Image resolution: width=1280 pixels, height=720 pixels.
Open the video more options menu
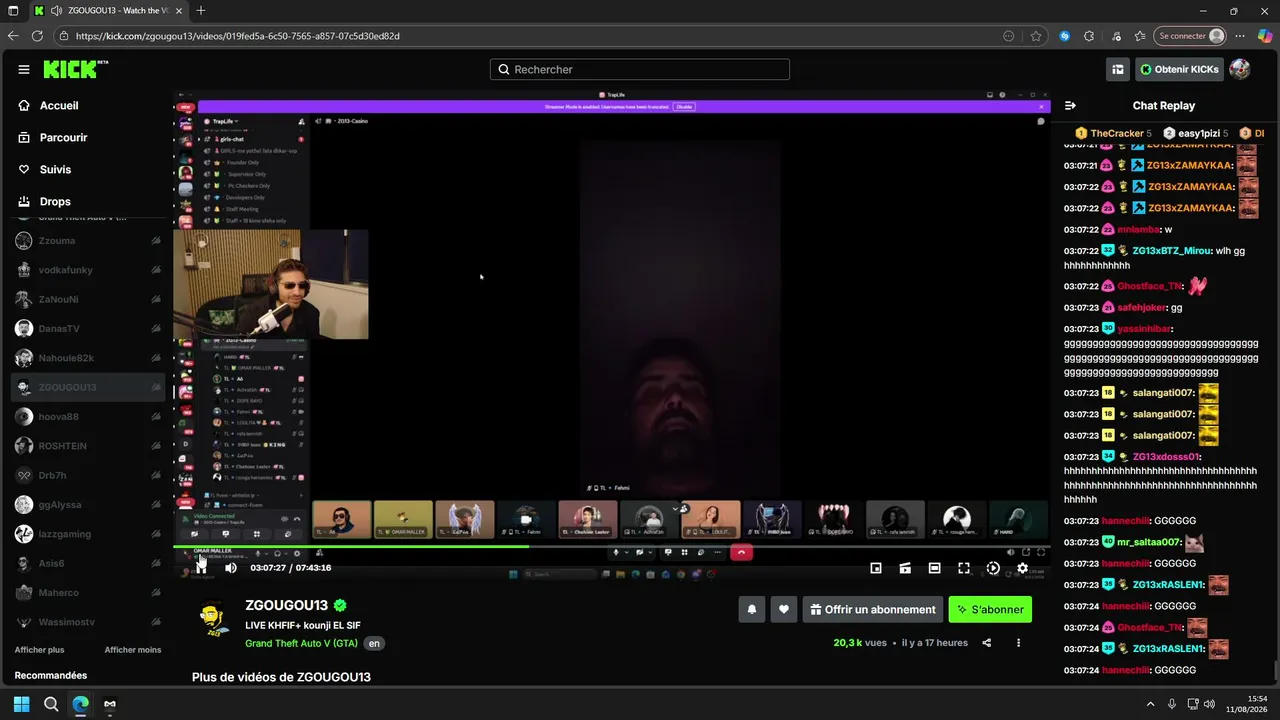(1018, 643)
